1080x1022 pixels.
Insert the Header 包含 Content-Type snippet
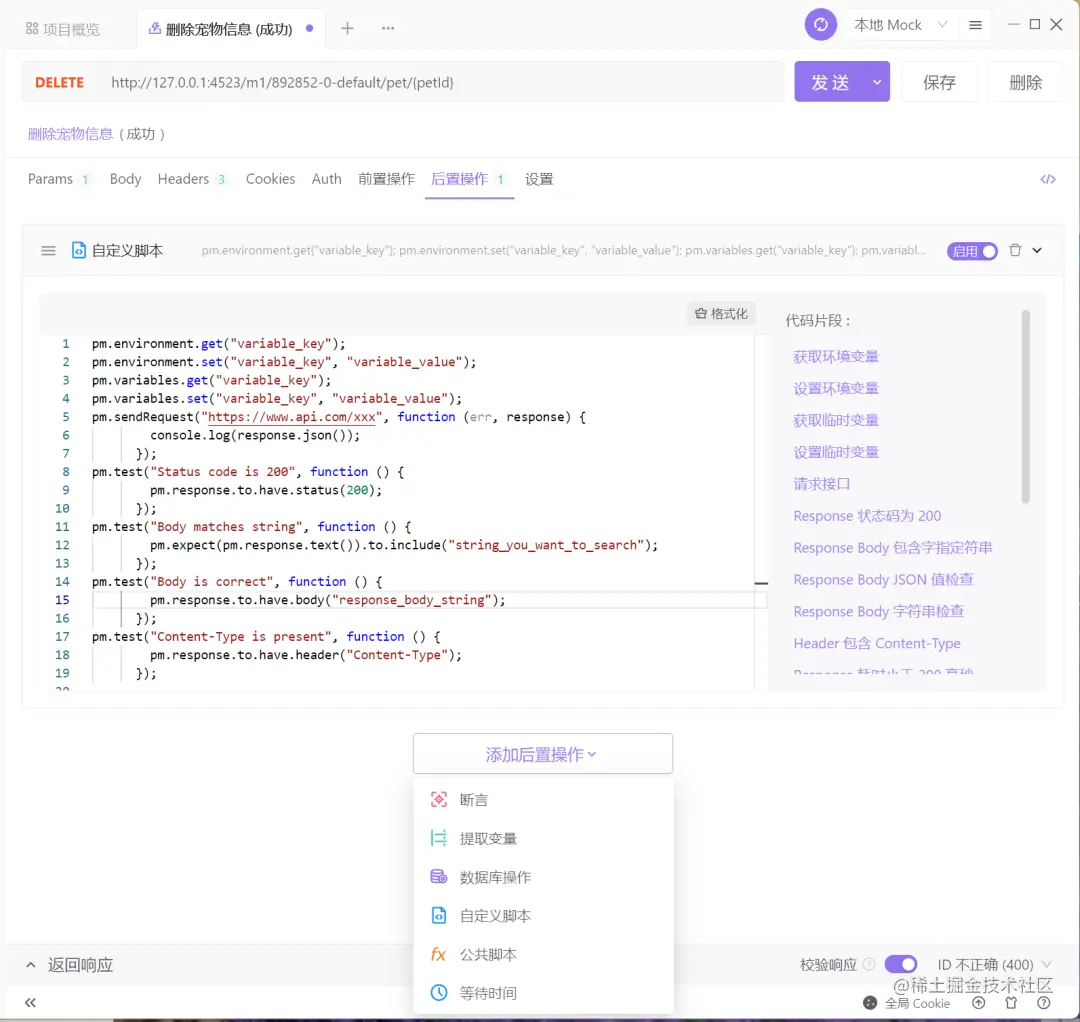coord(877,643)
